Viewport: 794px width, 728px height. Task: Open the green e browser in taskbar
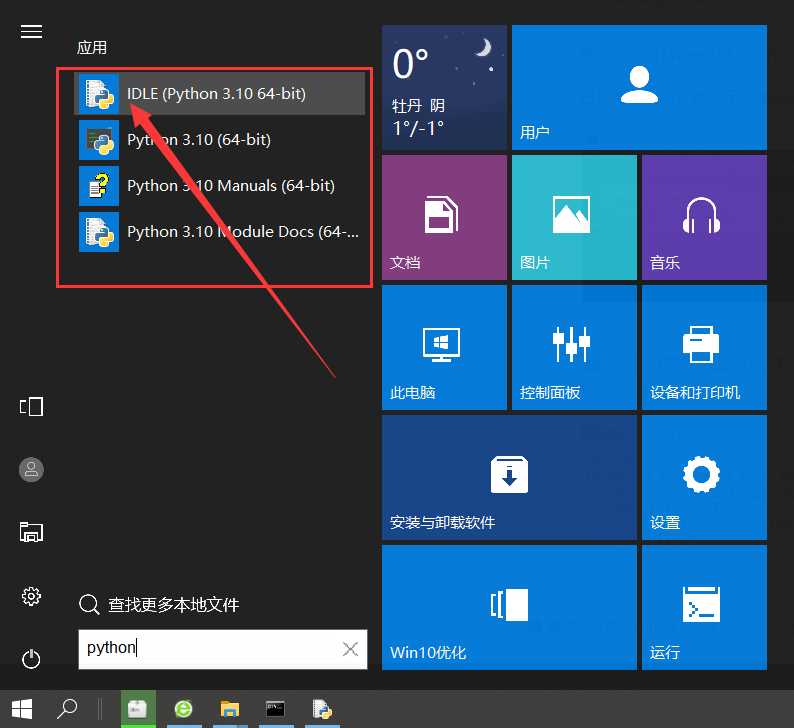[x=184, y=709]
